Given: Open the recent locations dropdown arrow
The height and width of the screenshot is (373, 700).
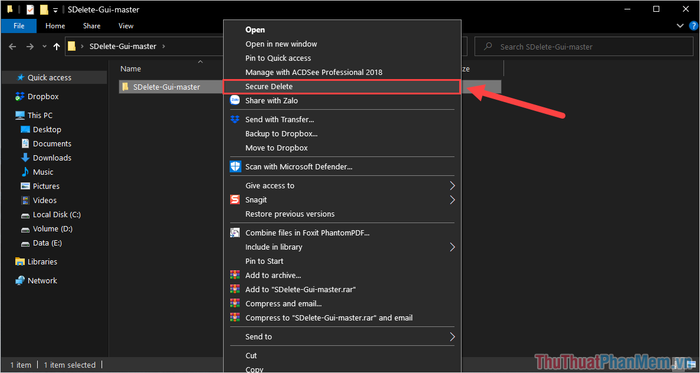Looking at the screenshot, I should click(44, 46).
